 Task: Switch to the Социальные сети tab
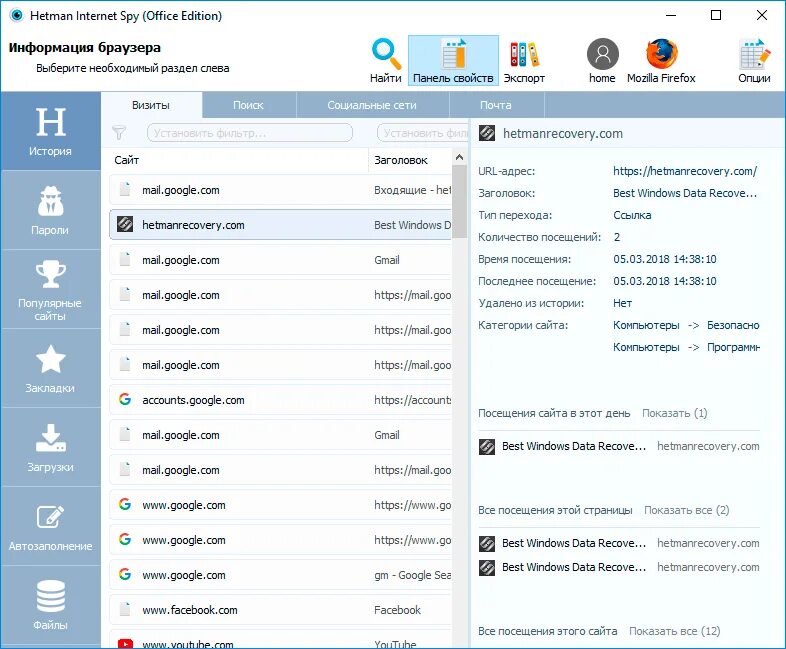click(372, 105)
